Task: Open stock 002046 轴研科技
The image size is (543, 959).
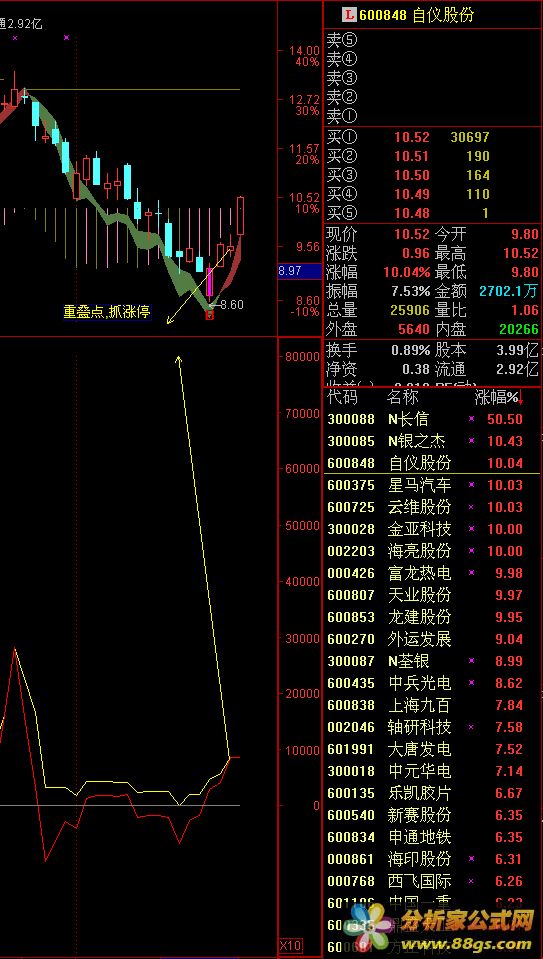Action: click(432, 727)
